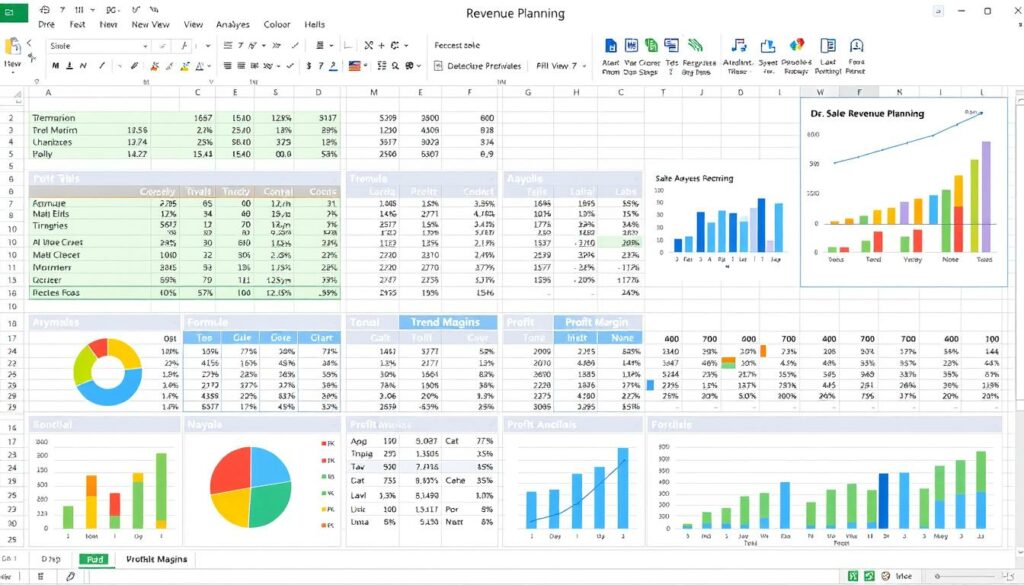The width and height of the screenshot is (1024, 585).
Task: Toggle the underline formatting button
Action: coord(69,66)
